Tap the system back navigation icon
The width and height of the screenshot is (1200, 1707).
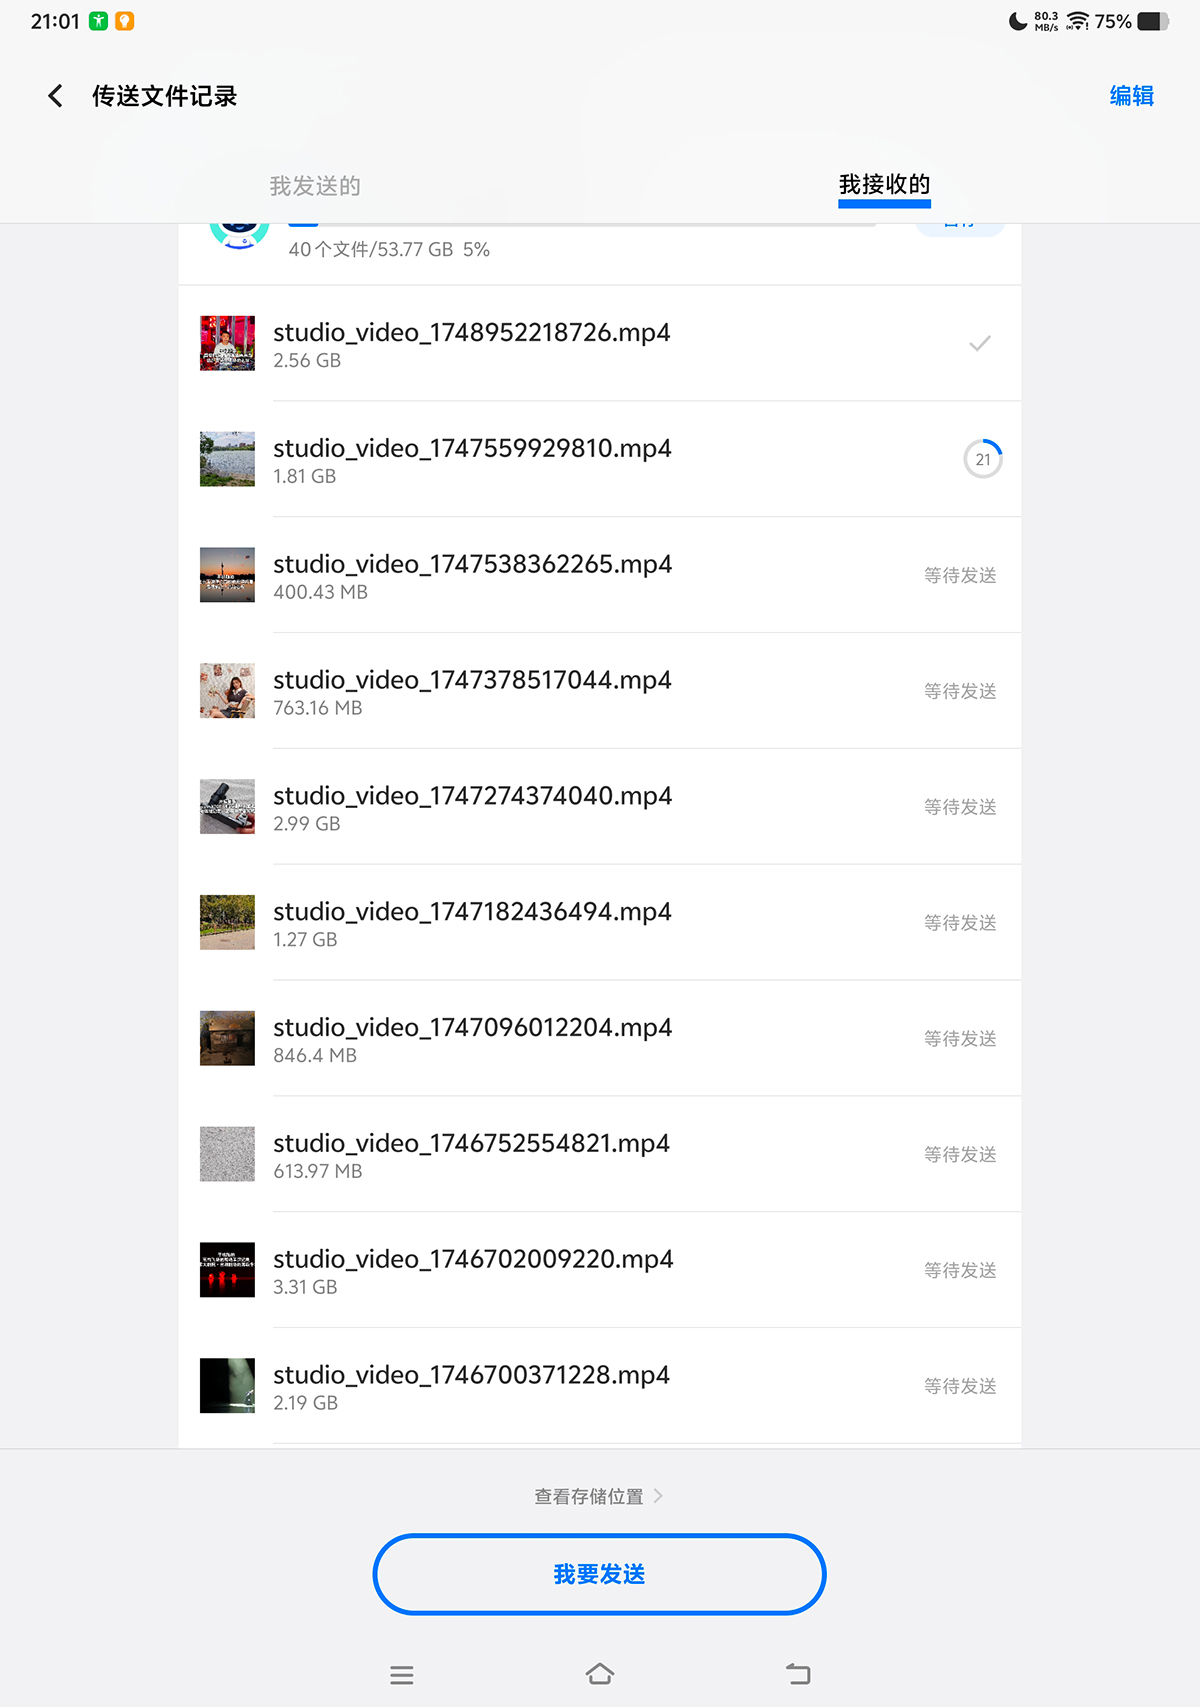[798, 1674]
